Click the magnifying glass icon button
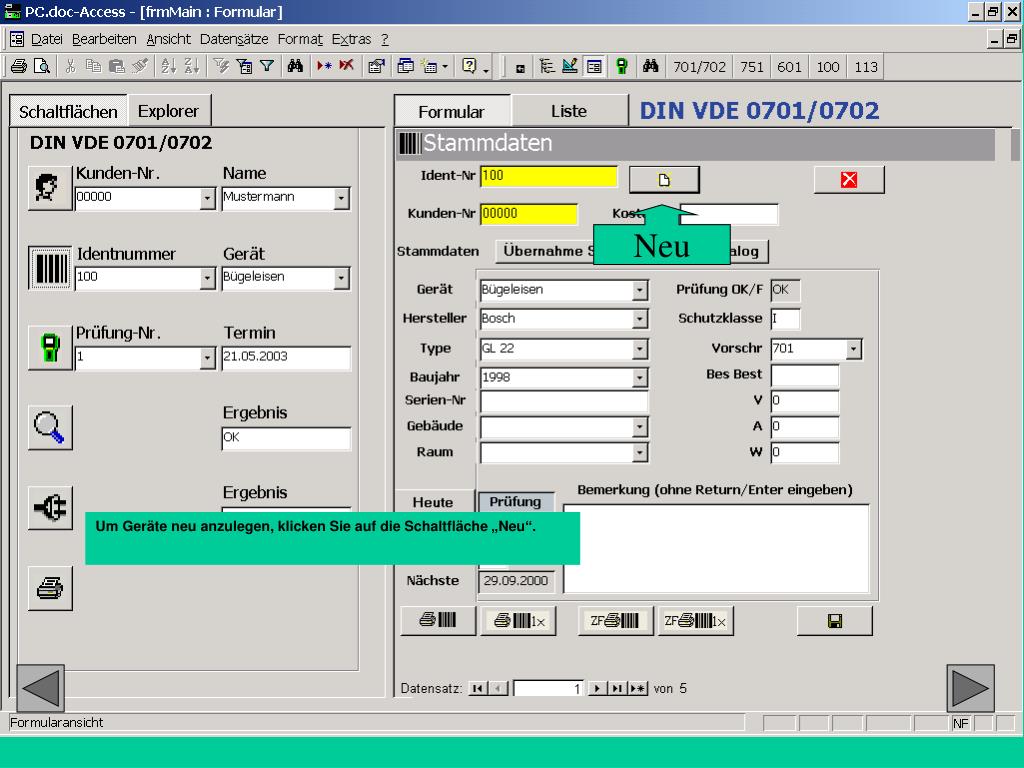The width and height of the screenshot is (1024, 768). [x=50, y=428]
